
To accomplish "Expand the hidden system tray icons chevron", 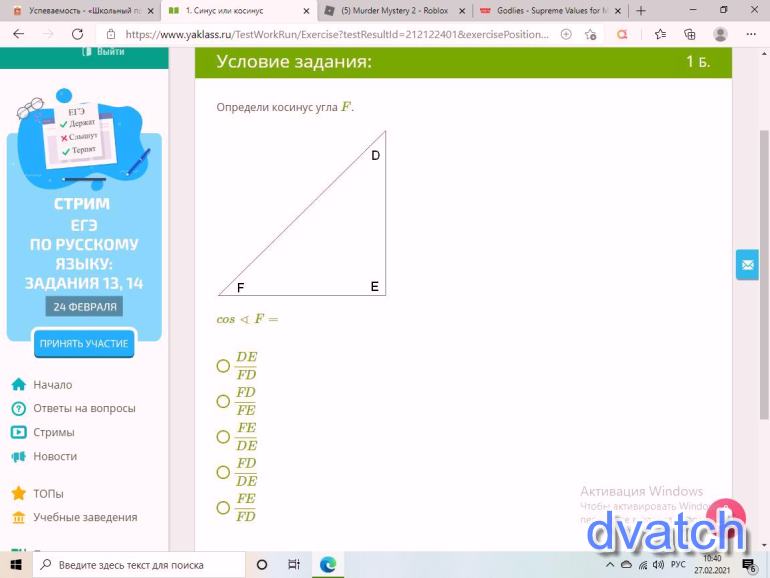I will pos(610,565).
